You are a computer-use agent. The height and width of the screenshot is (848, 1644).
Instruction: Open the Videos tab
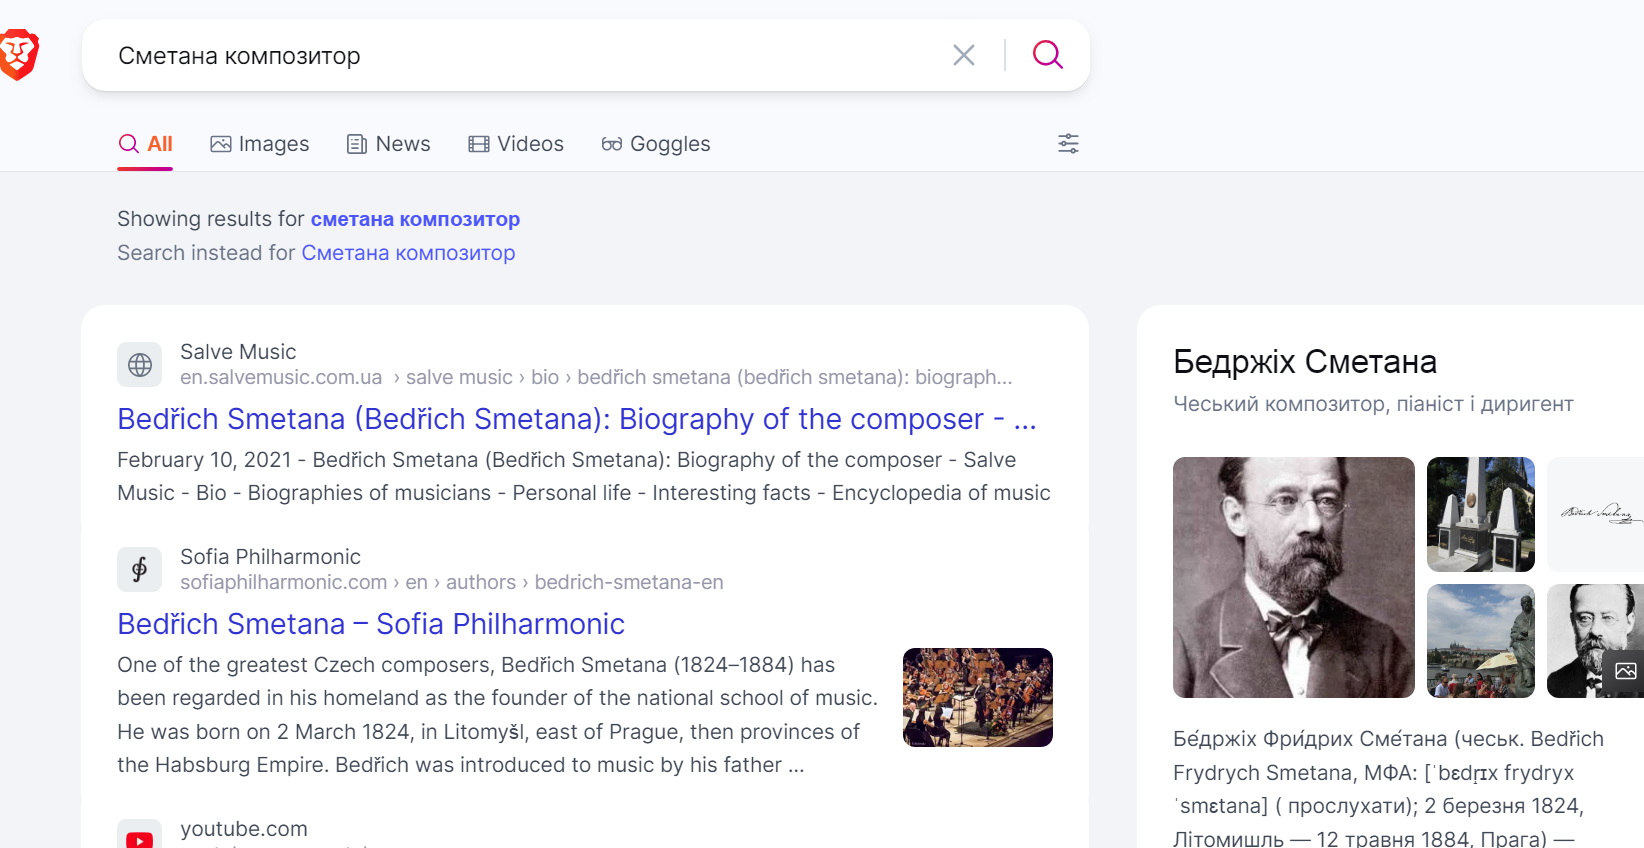click(516, 144)
